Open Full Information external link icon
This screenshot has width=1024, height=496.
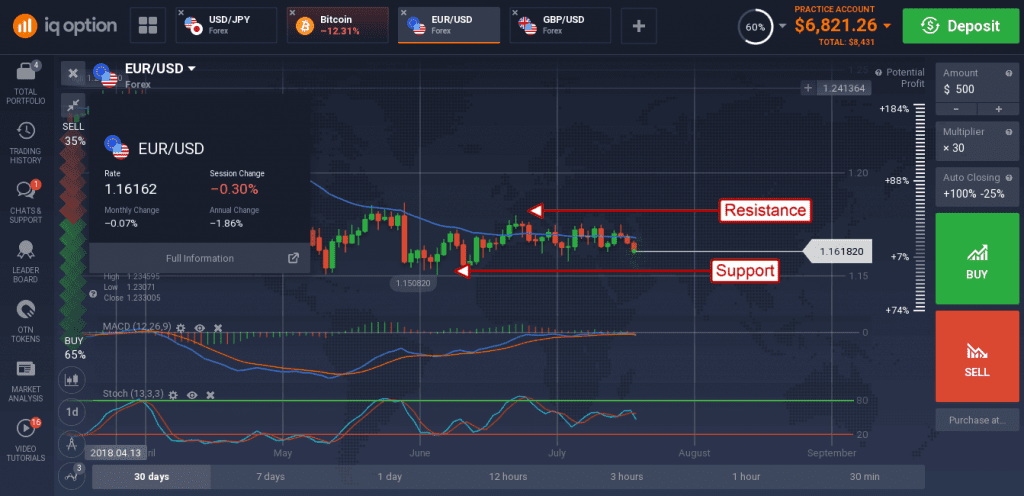293,258
